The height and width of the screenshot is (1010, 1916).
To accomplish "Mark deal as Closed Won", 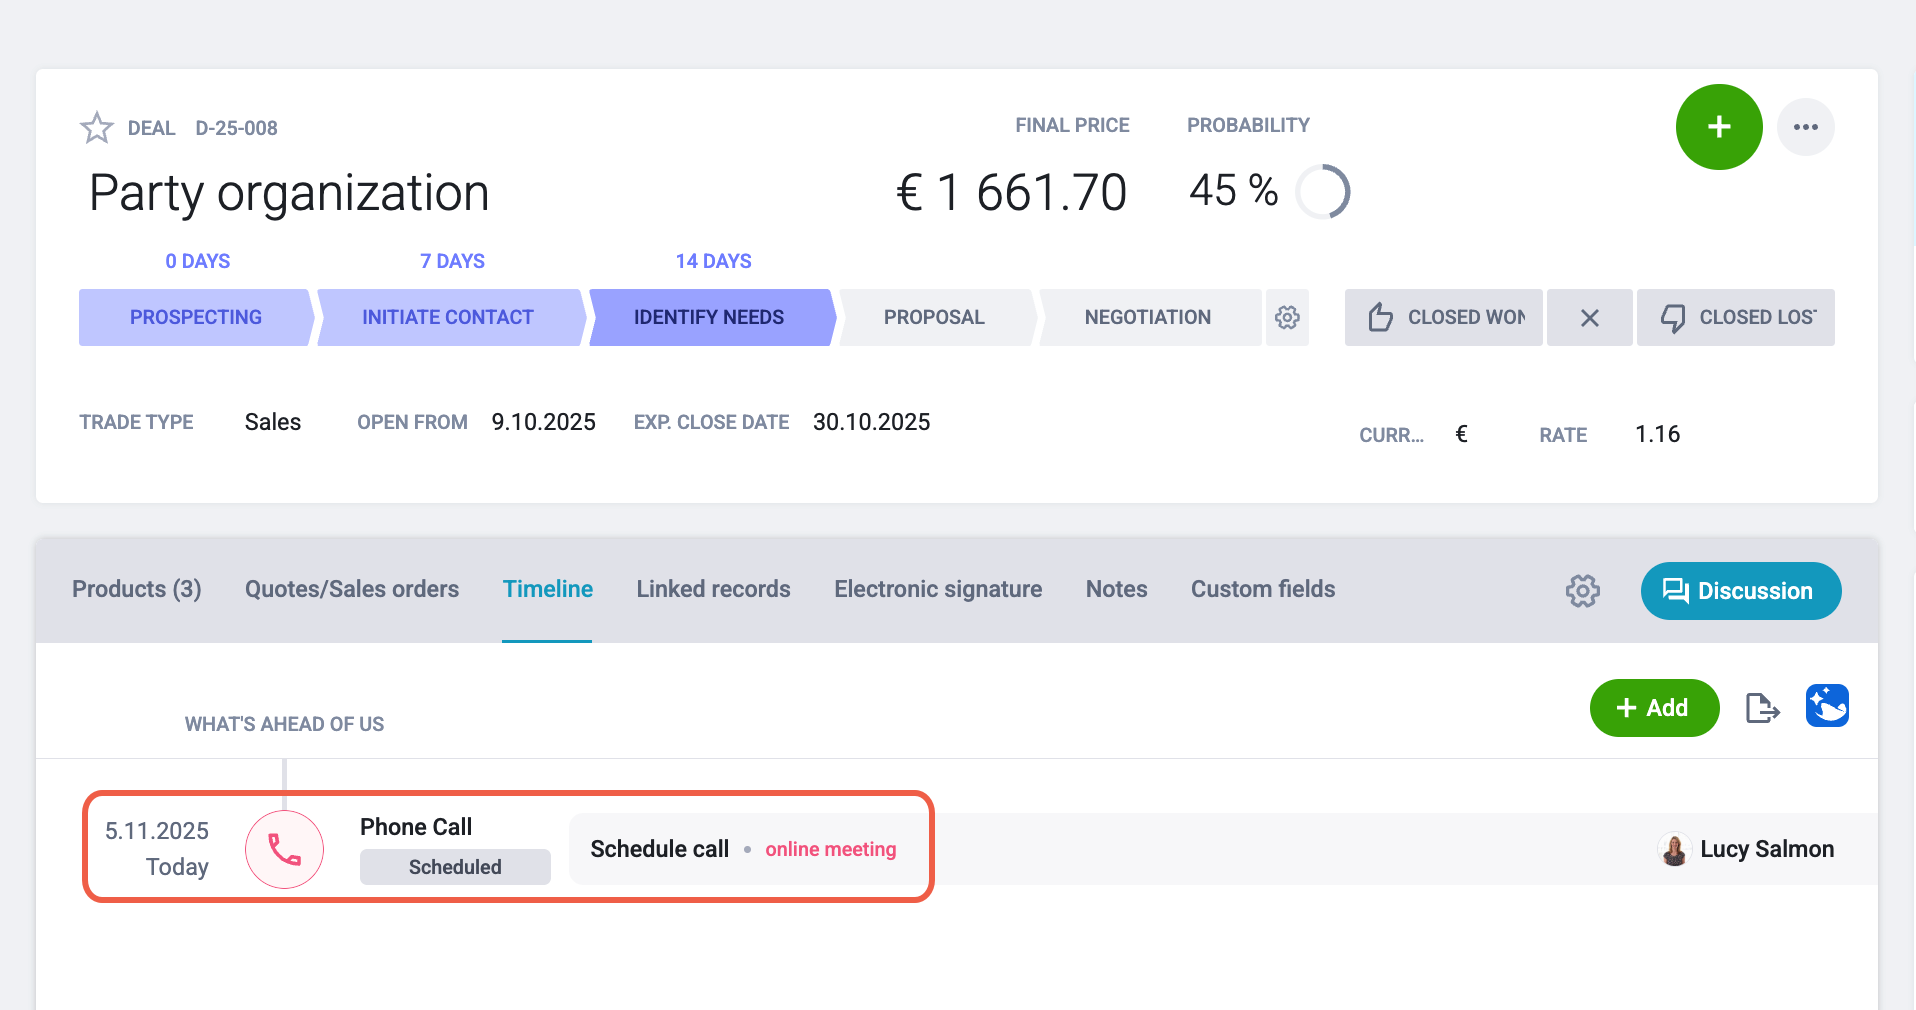I will coord(1444,318).
